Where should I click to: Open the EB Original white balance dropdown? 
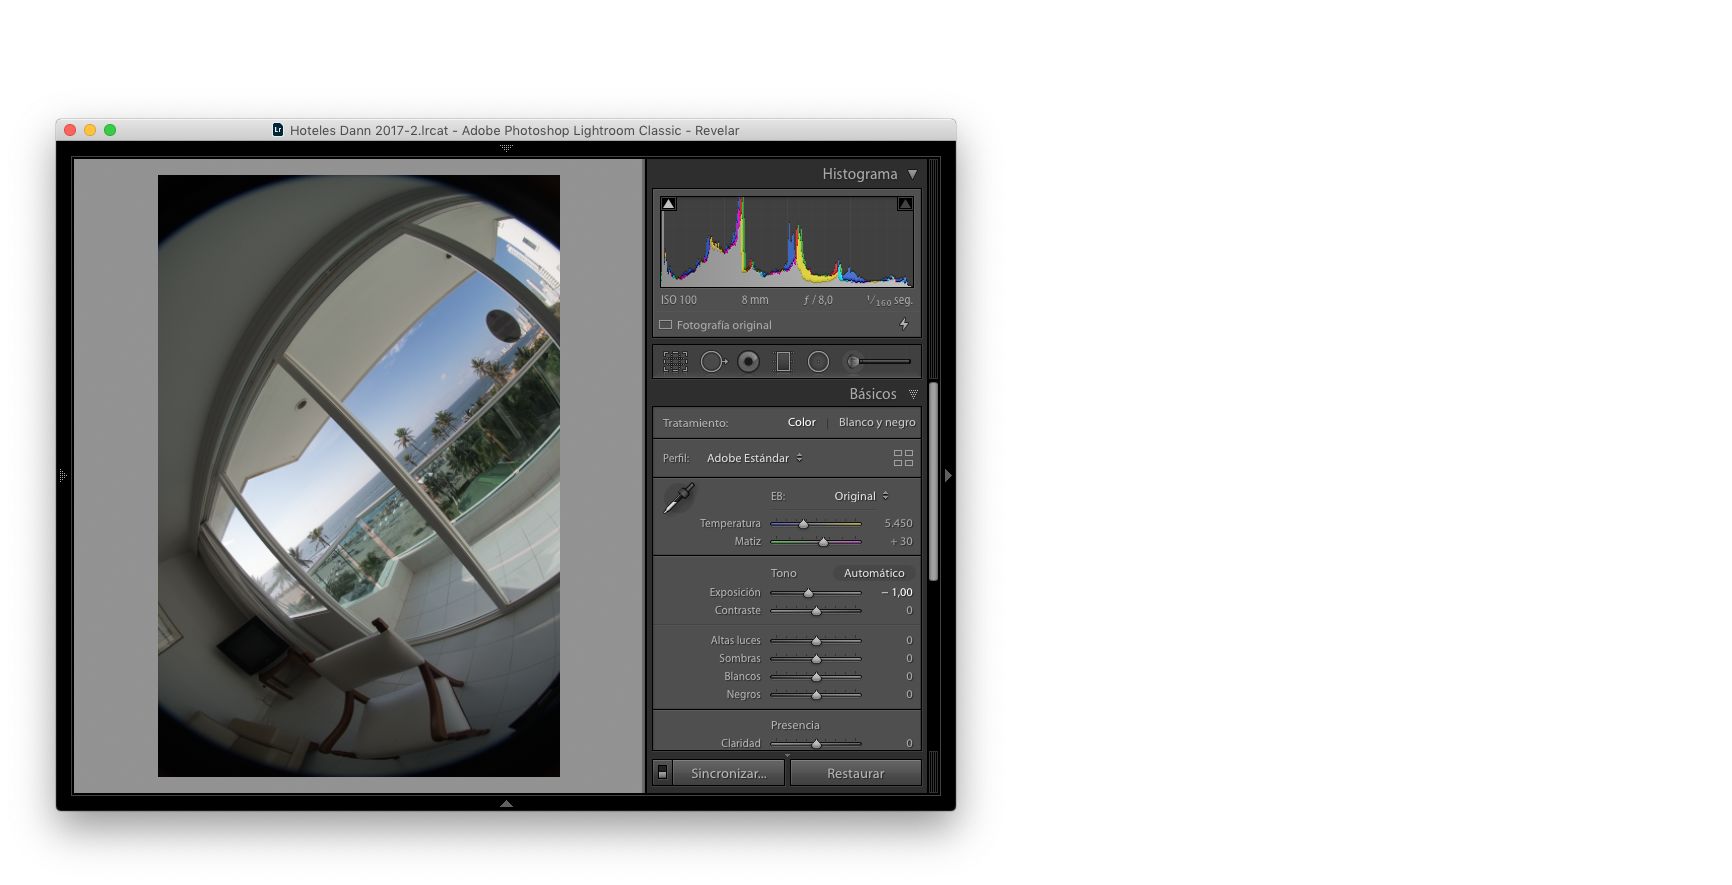click(x=860, y=496)
